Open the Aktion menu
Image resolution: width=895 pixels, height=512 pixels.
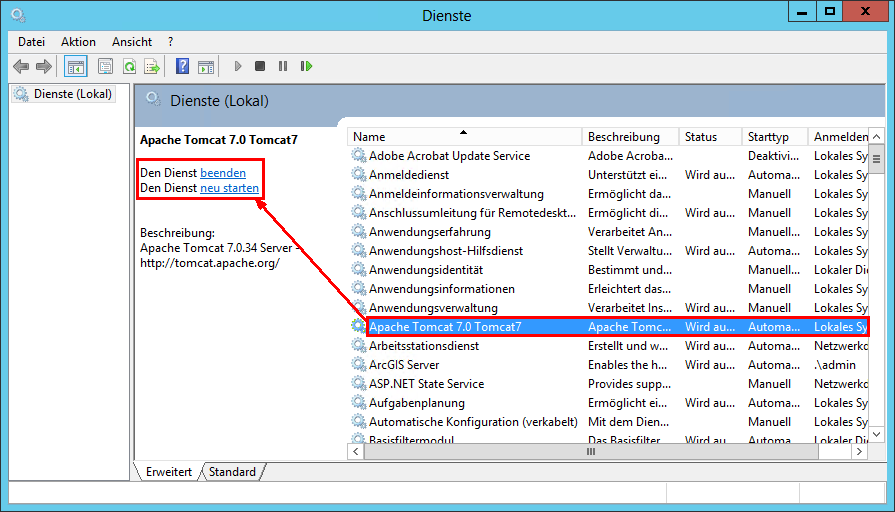click(78, 42)
